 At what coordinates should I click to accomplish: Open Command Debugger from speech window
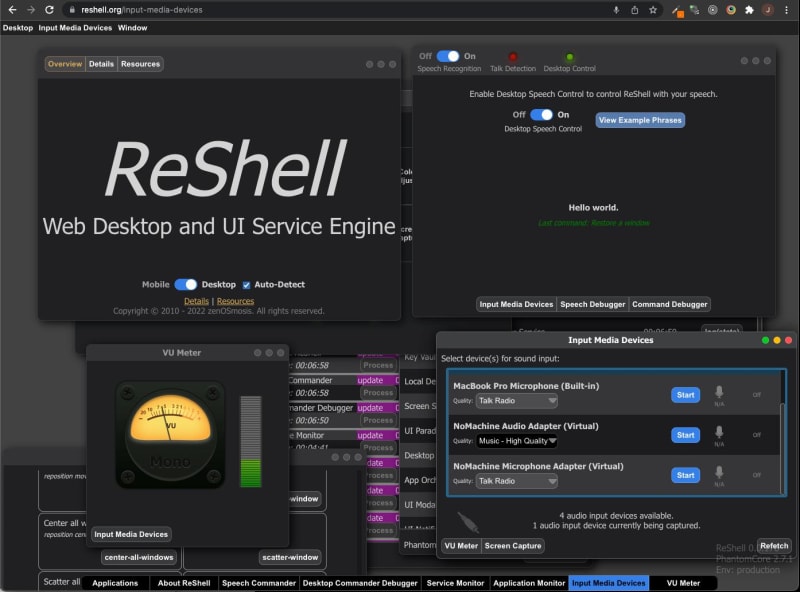(x=669, y=304)
